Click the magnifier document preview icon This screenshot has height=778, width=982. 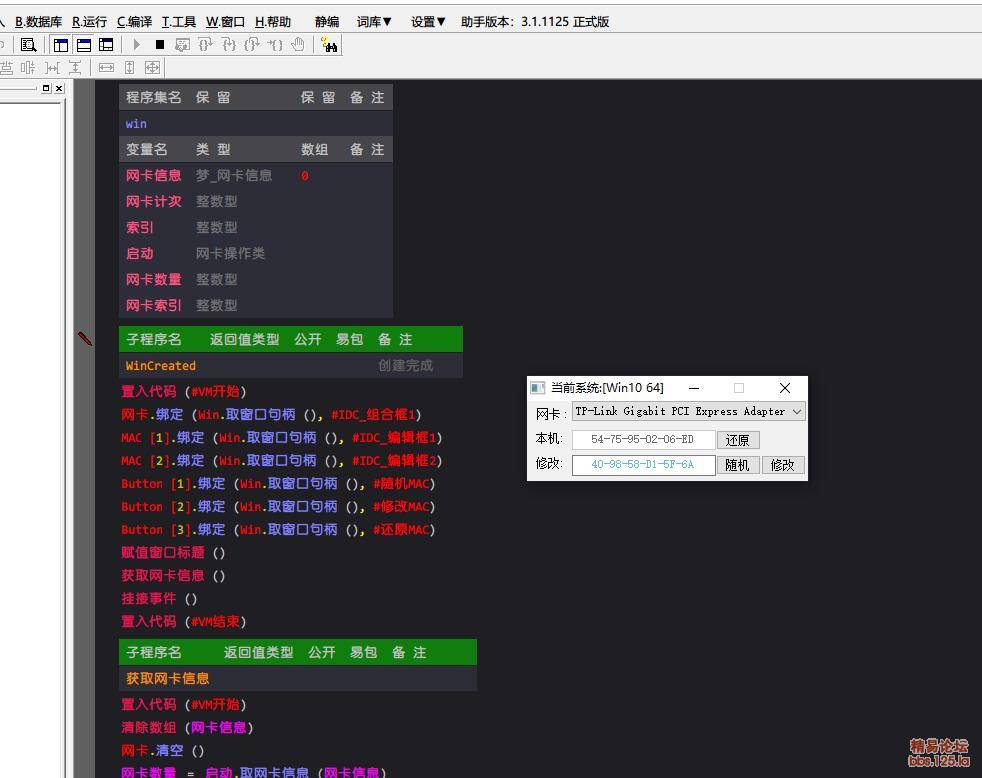28,45
